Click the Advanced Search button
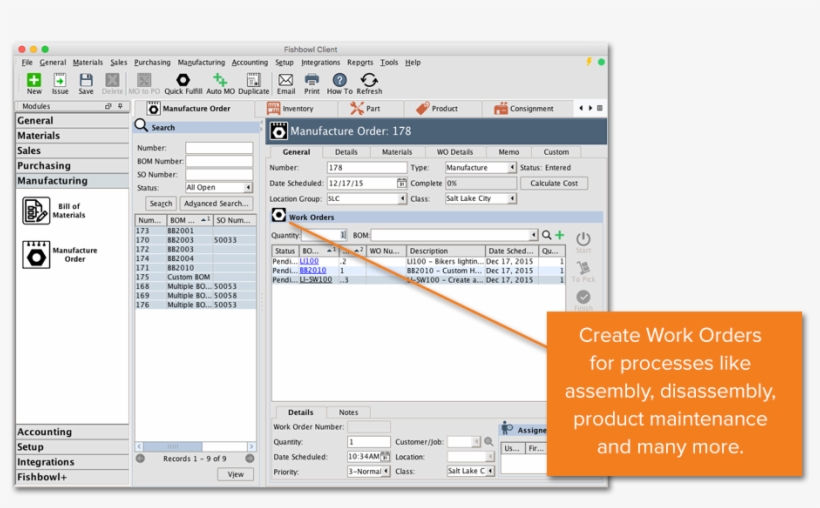Viewport: 820px width, 508px height. coord(216,203)
